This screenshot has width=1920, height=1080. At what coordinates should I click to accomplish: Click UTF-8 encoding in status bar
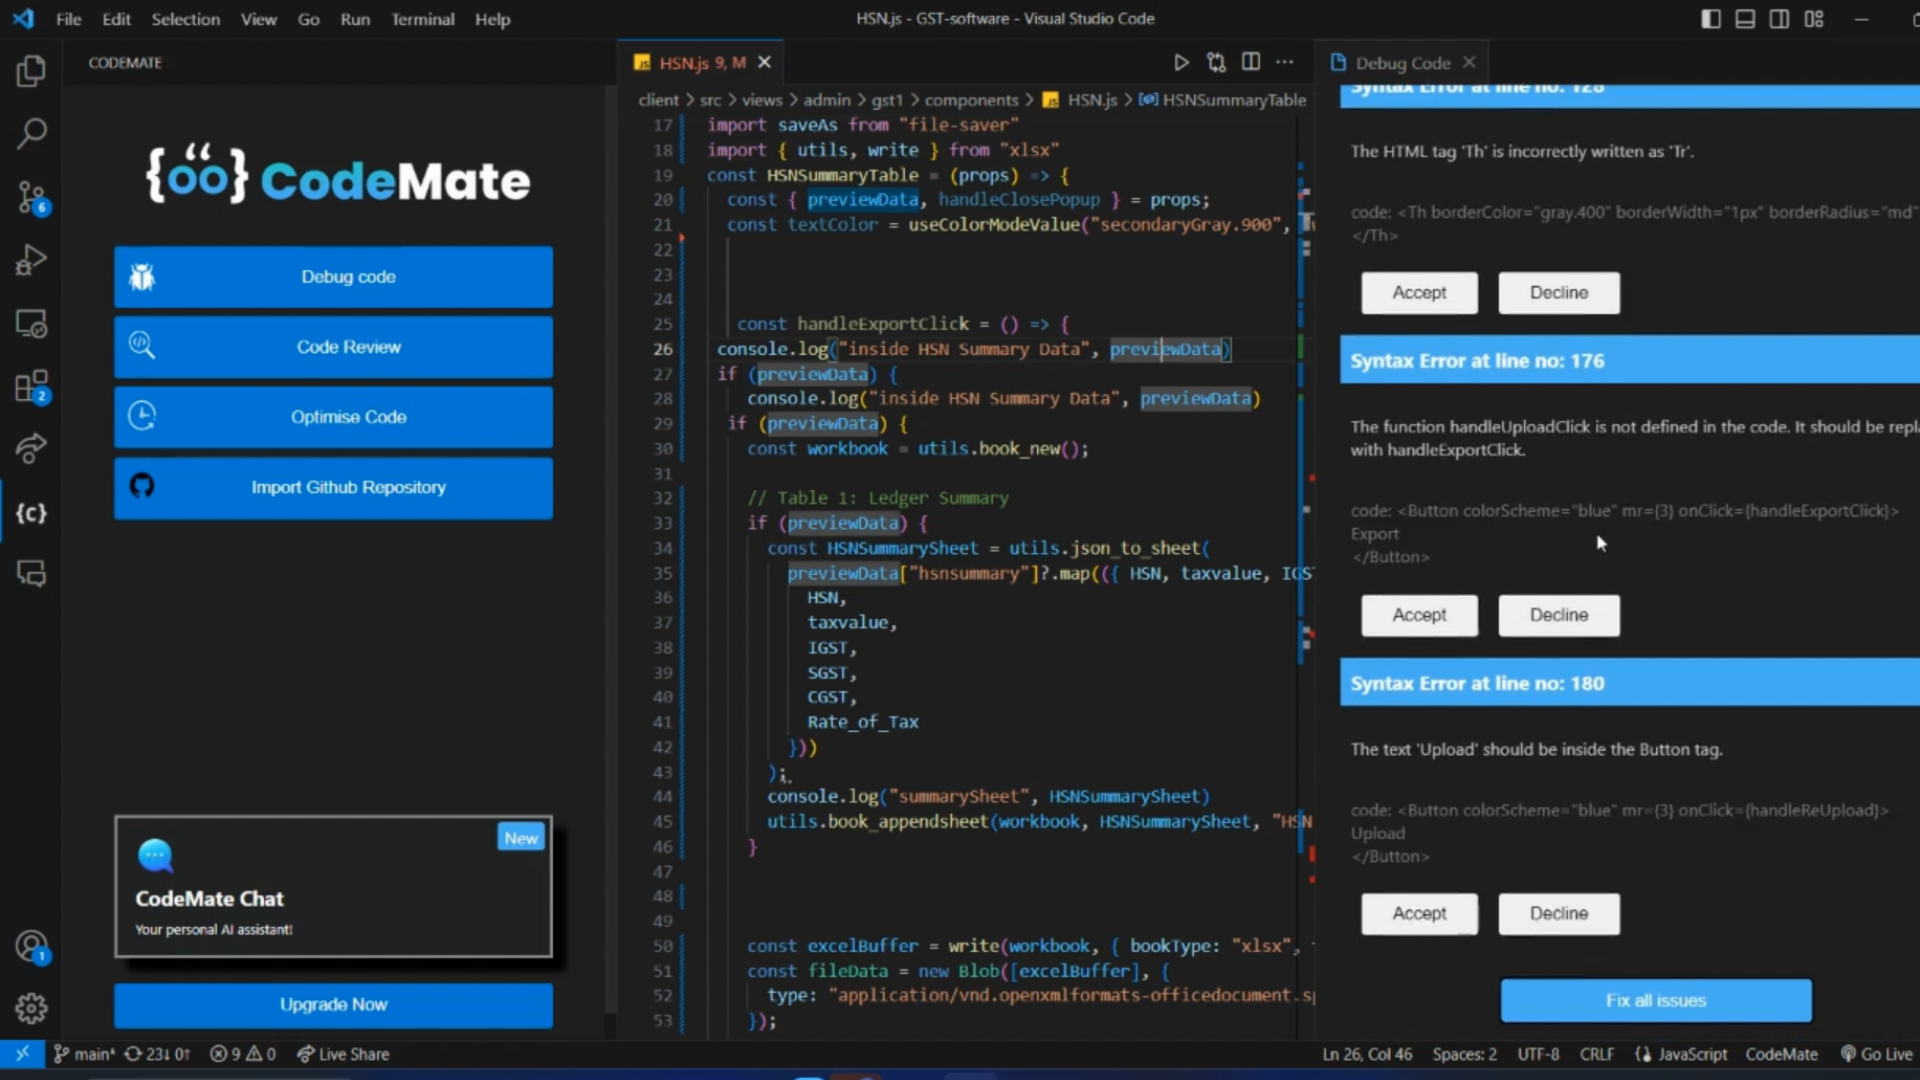click(x=1538, y=1054)
